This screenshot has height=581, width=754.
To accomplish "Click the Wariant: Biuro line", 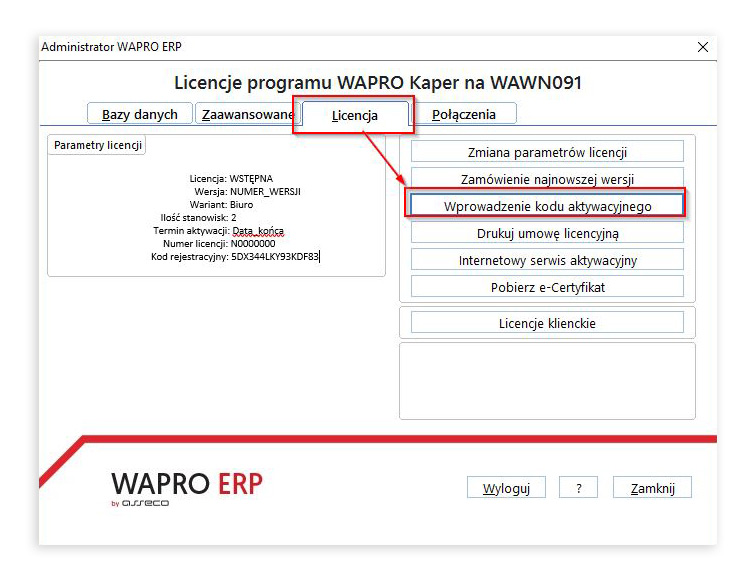I will click(x=221, y=204).
